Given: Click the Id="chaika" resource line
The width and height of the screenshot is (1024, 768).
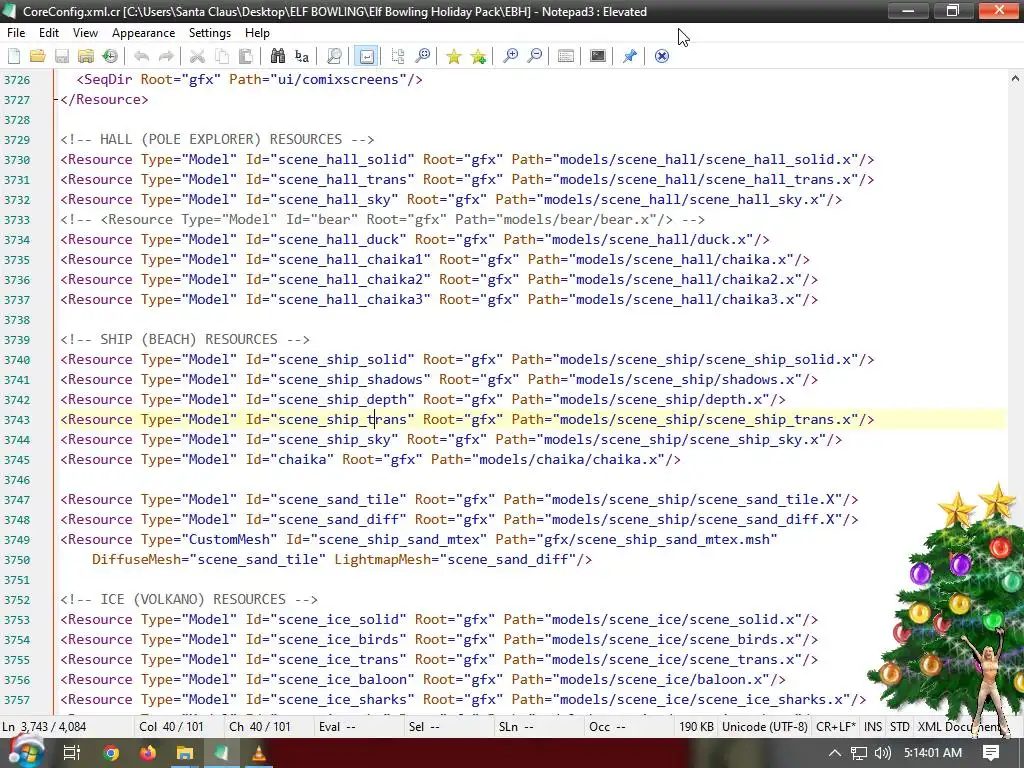Looking at the screenshot, I should point(370,459).
